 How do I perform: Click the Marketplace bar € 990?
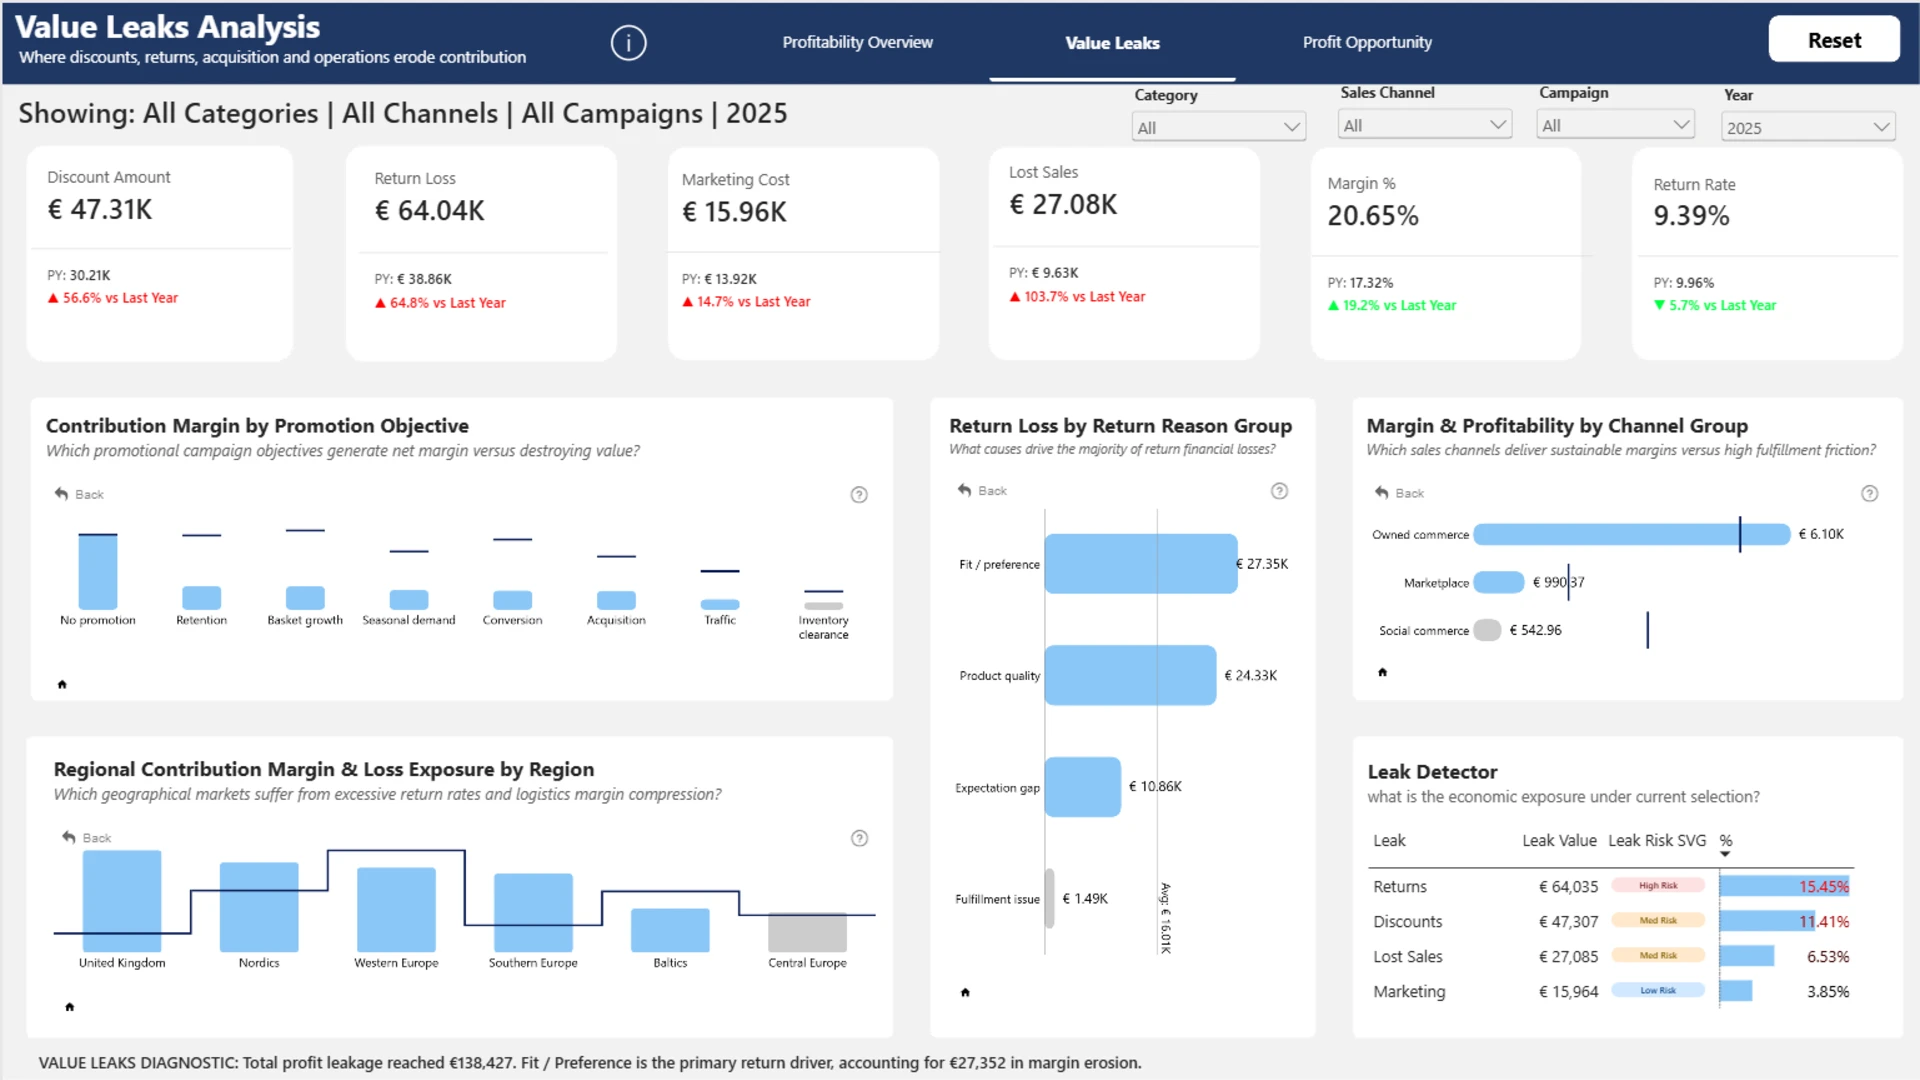click(x=1499, y=582)
